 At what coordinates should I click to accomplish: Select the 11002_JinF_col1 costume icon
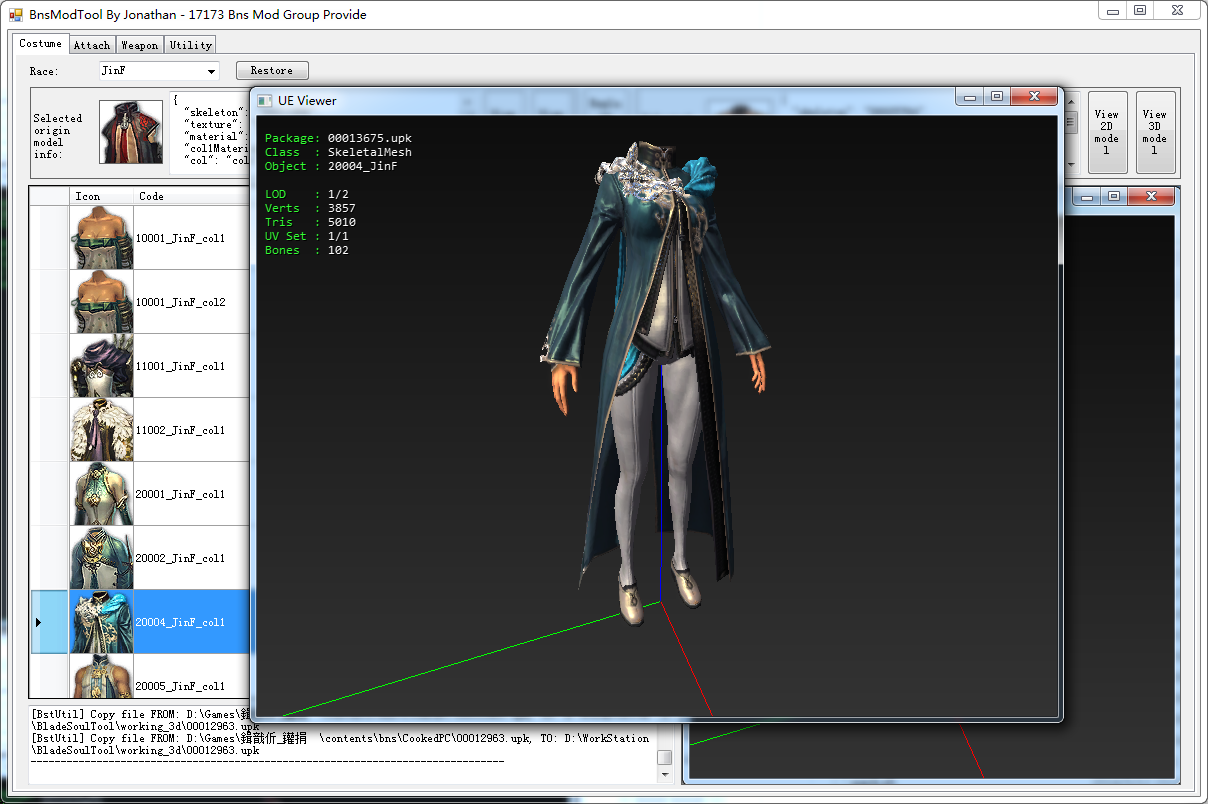tap(102, 430)
